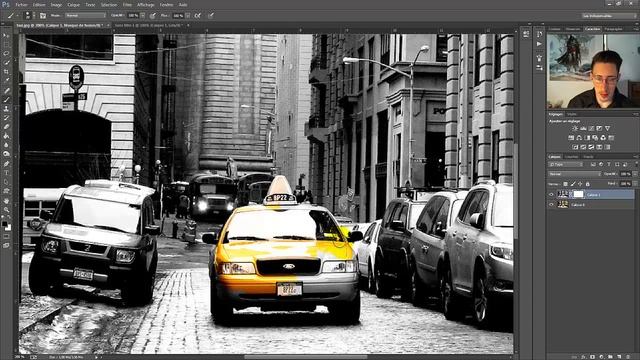640x360 pixels.
Task: Select the Blur tool
Action: point(6,145)
